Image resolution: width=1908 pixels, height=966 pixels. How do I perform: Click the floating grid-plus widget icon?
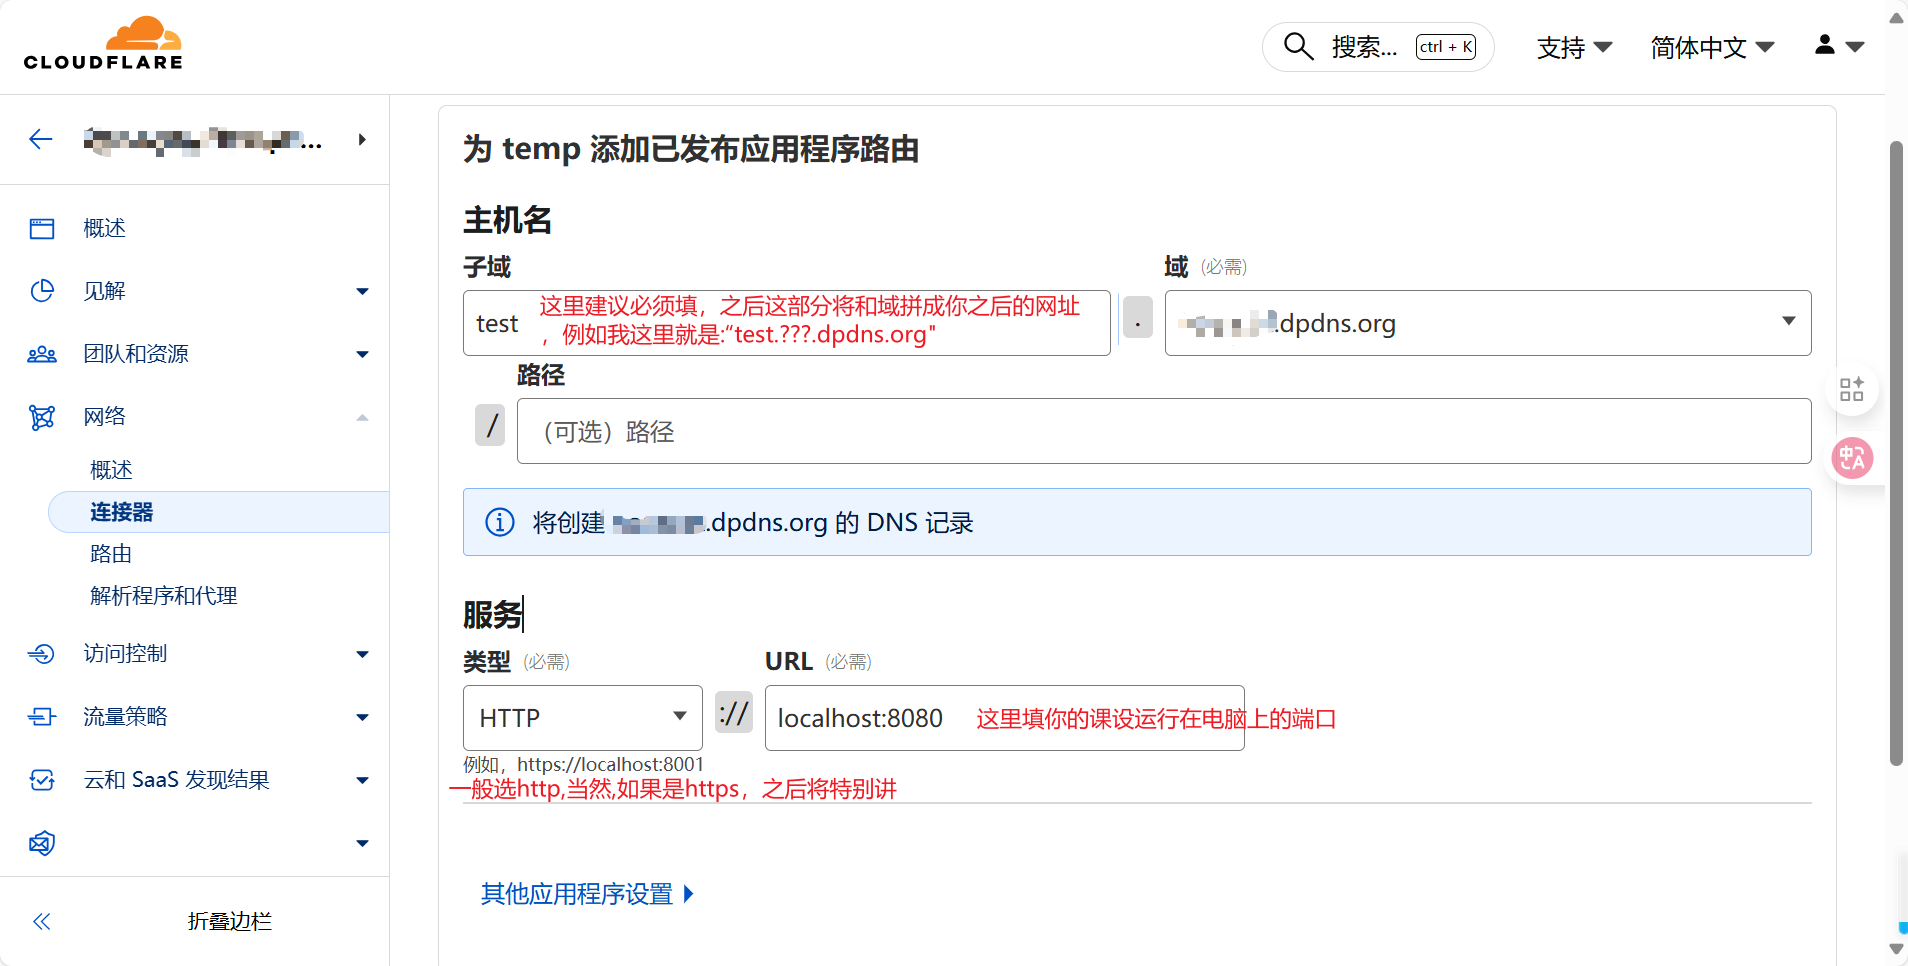[1852, 389]
